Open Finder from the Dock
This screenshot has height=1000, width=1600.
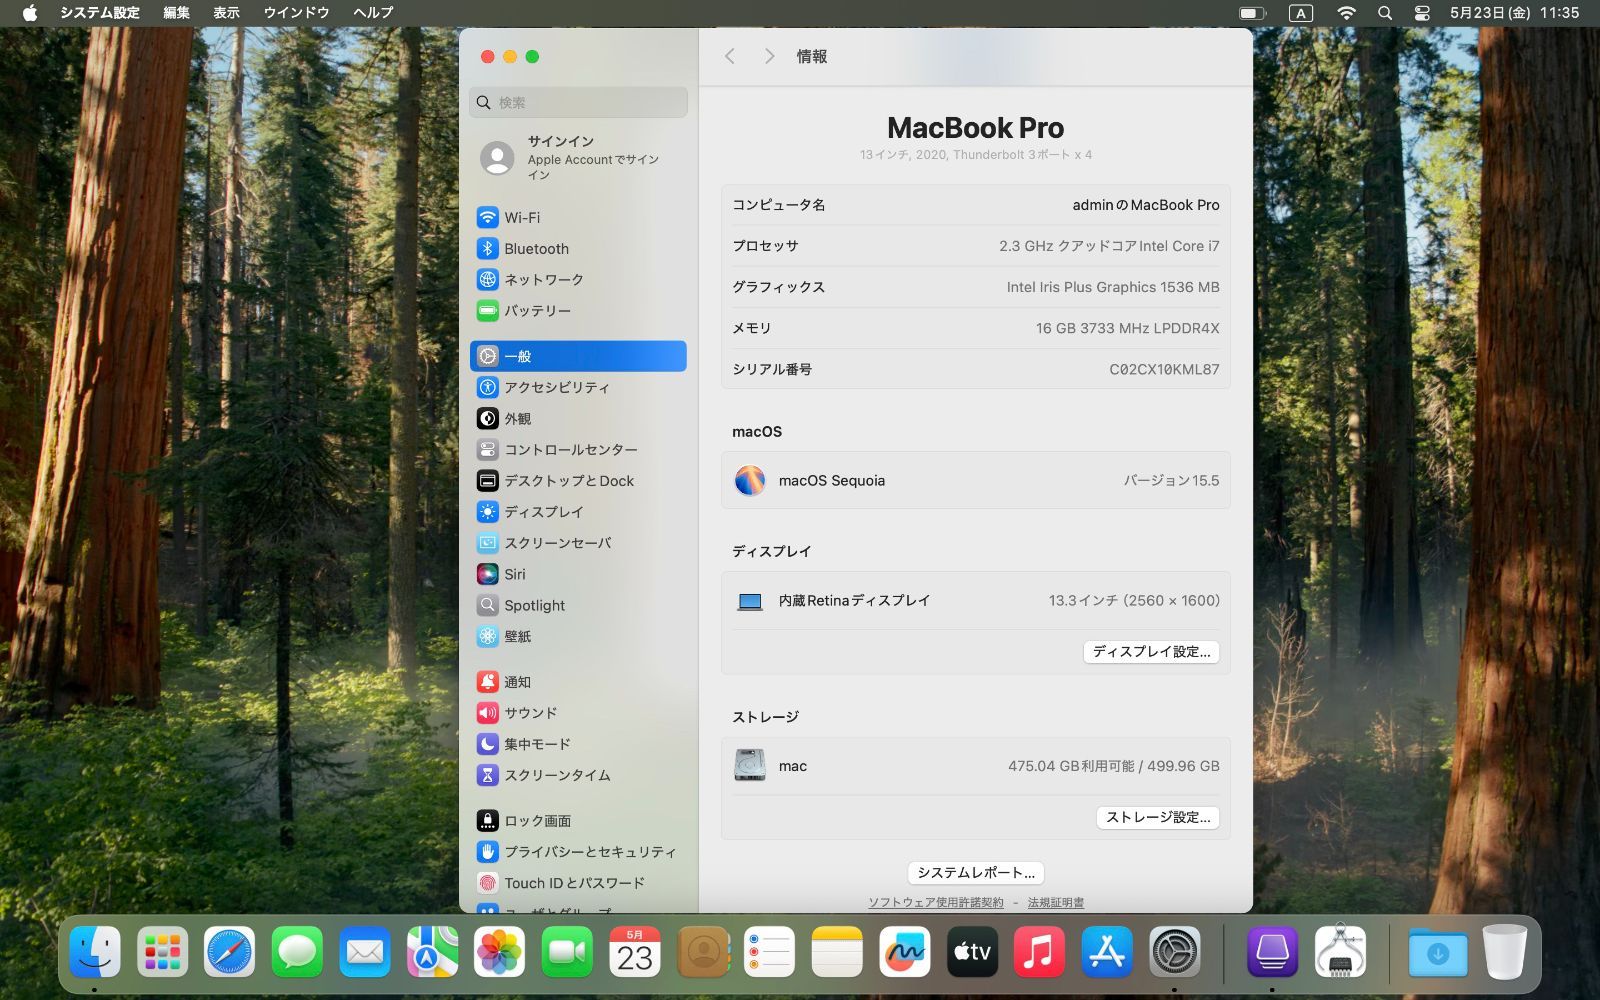[95, 951]
